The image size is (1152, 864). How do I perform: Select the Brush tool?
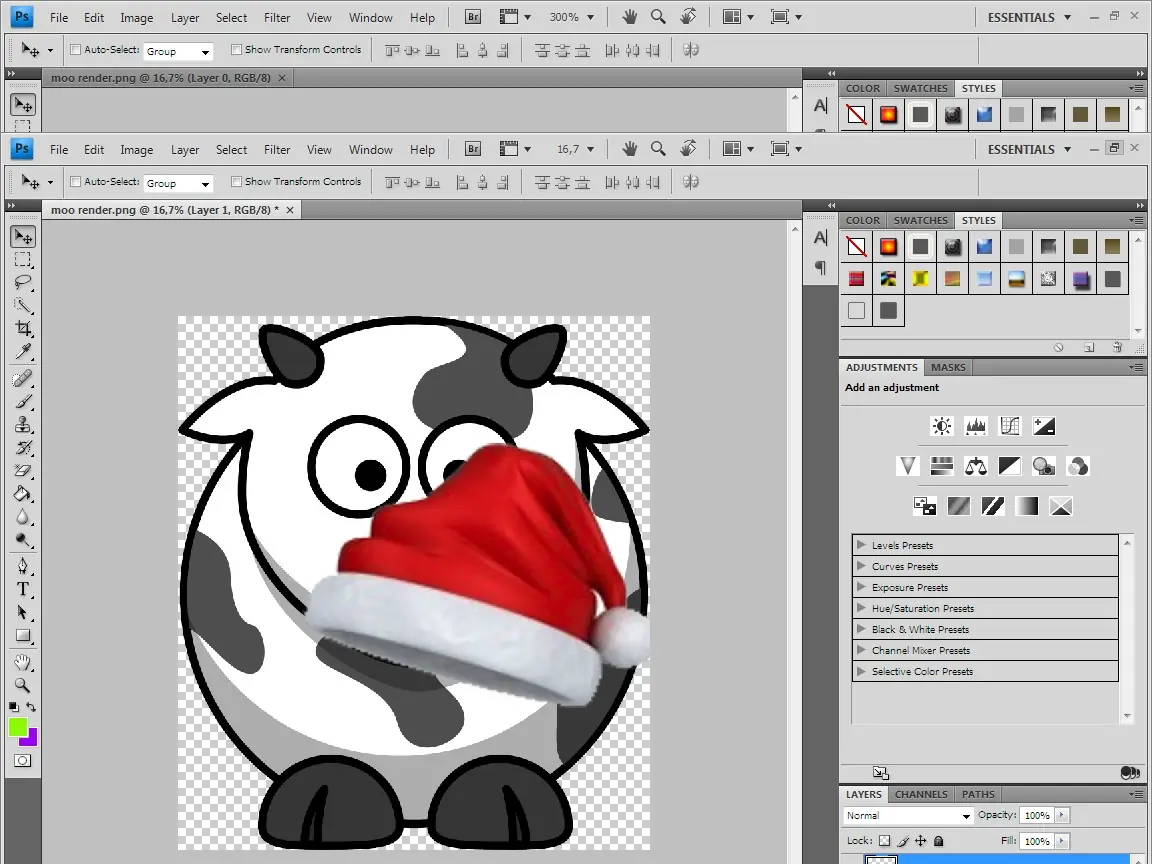click(23, 401)
